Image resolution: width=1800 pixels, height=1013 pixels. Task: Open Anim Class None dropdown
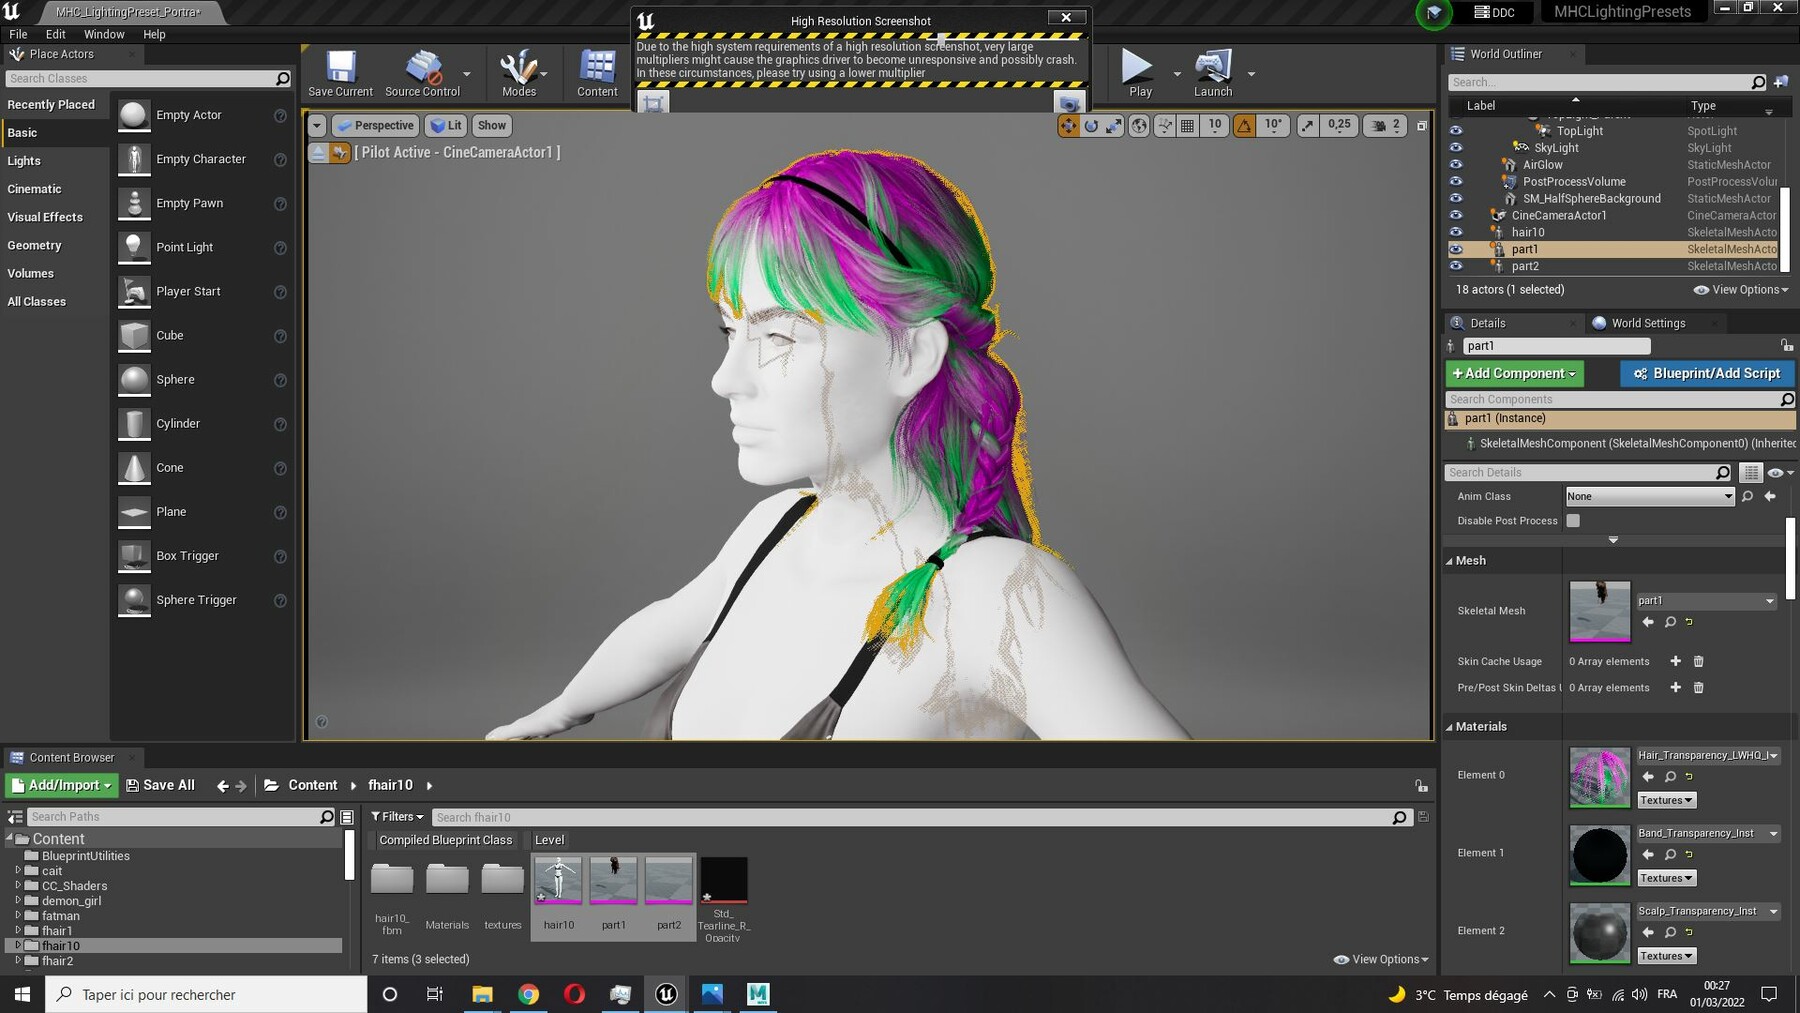click(x=1649, y=496)
